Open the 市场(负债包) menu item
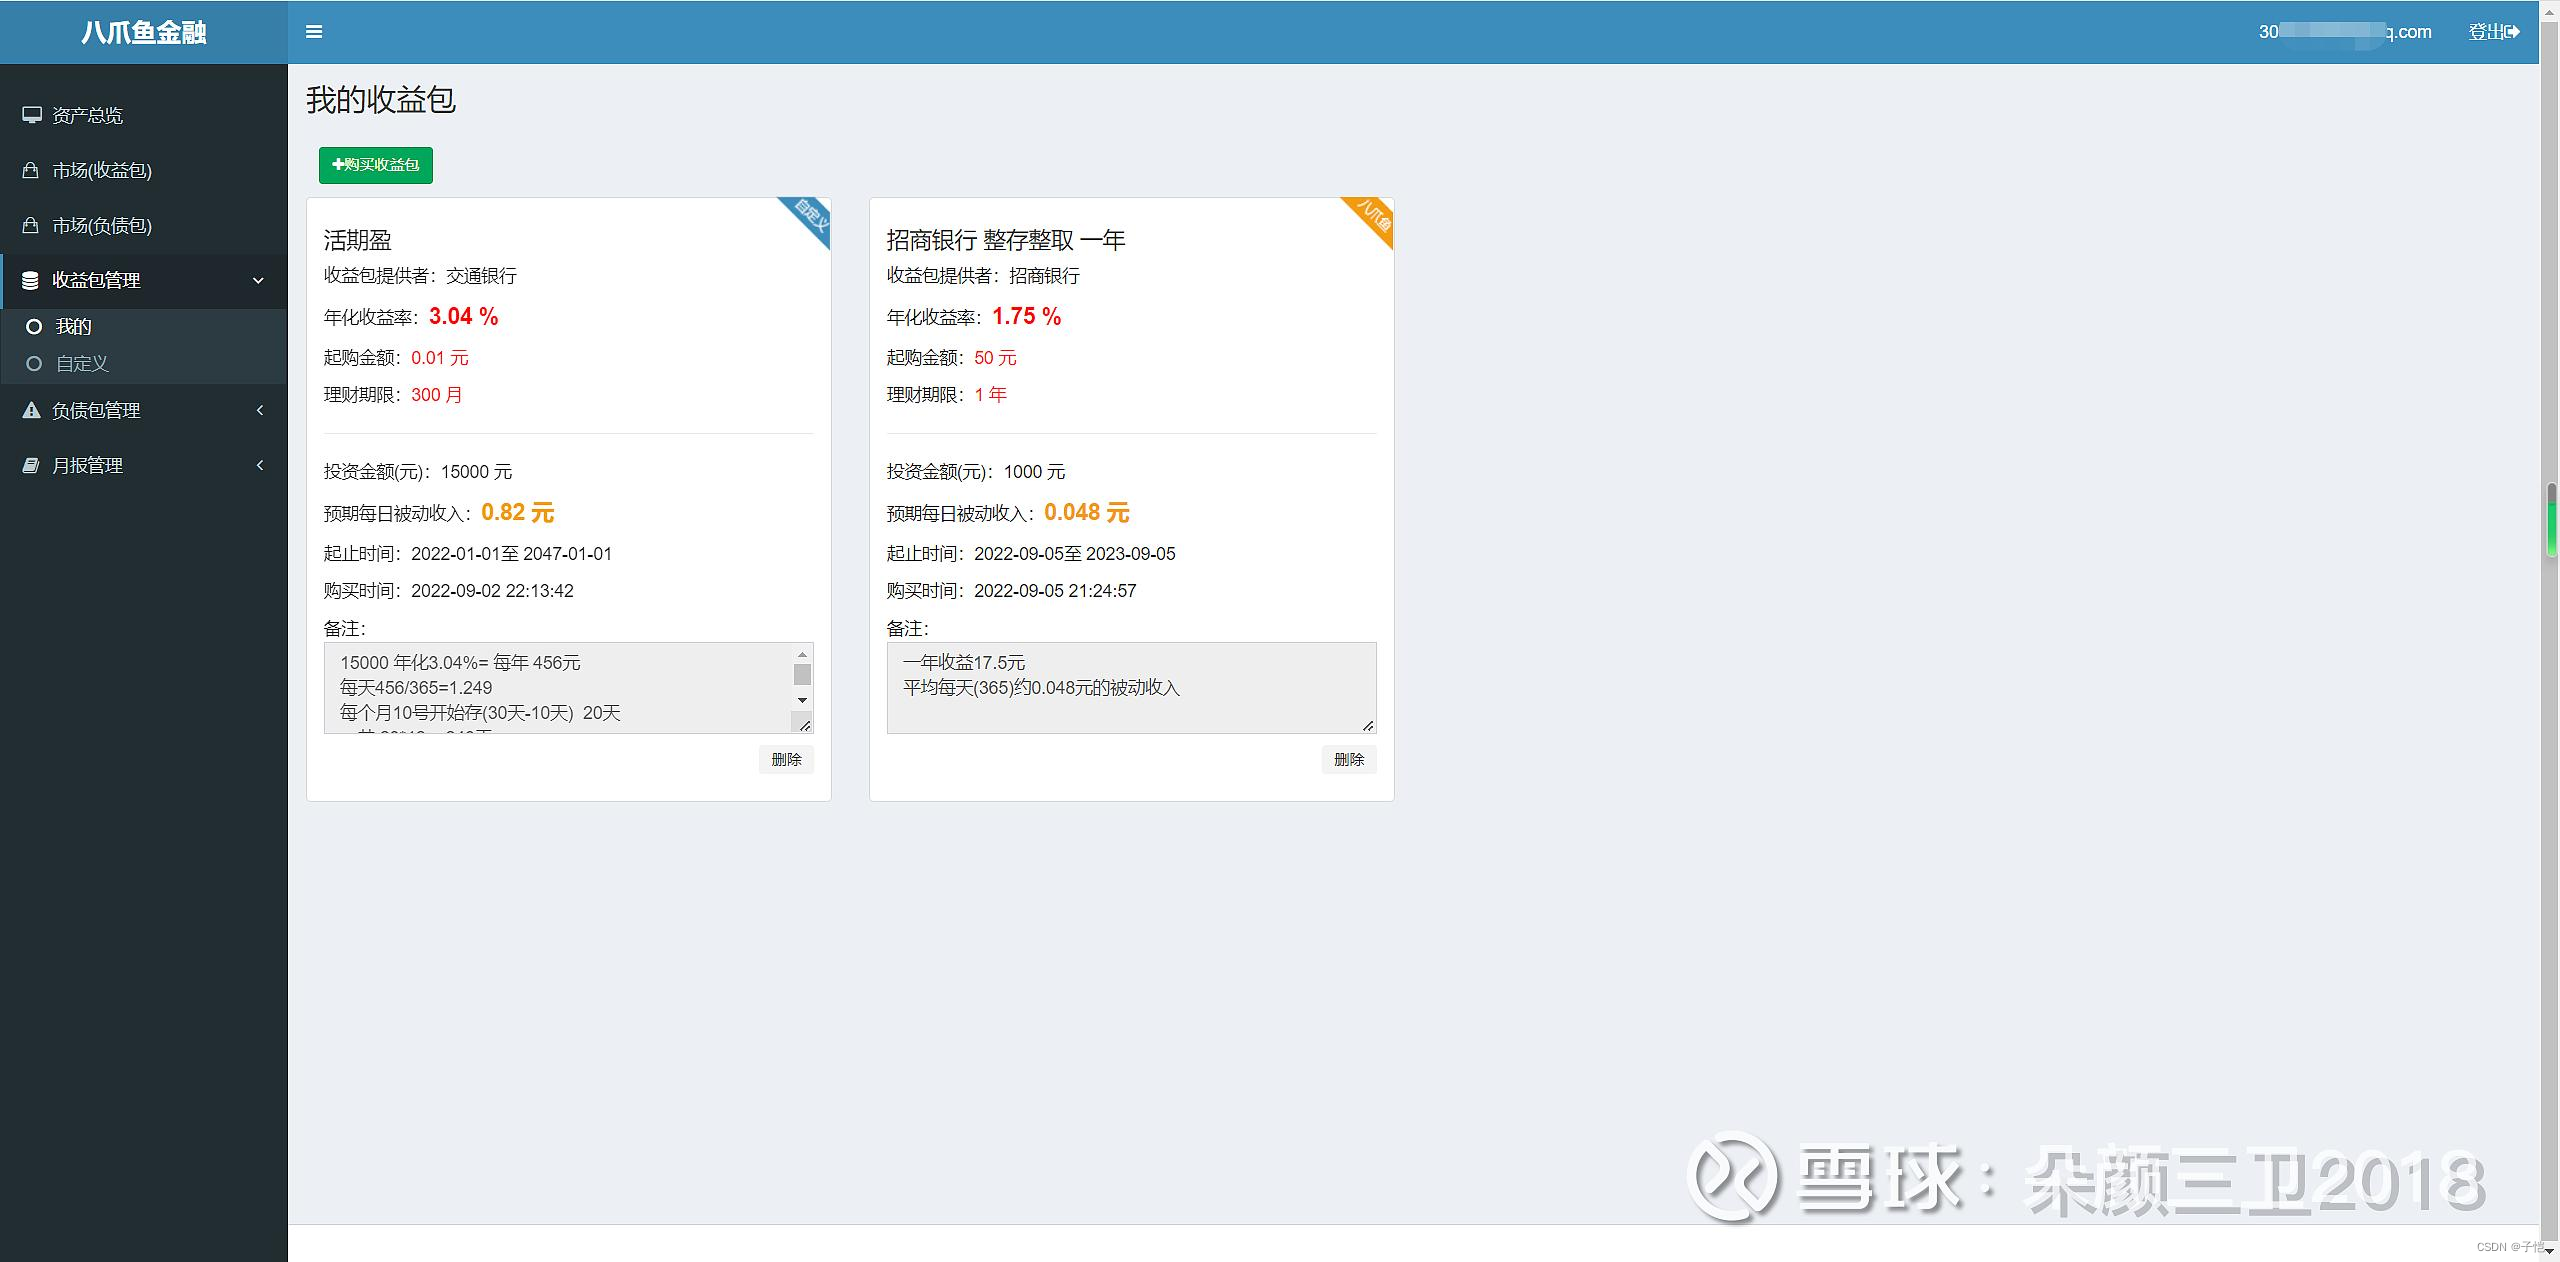The height and width of the screenshot is (1262, 2560). point(102,225)
